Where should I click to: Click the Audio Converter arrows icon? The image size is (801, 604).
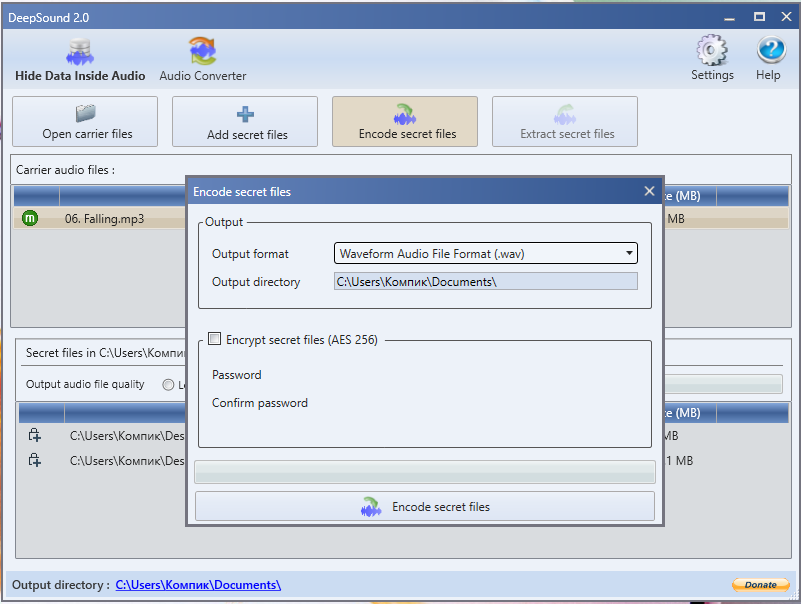coord(203,51)
